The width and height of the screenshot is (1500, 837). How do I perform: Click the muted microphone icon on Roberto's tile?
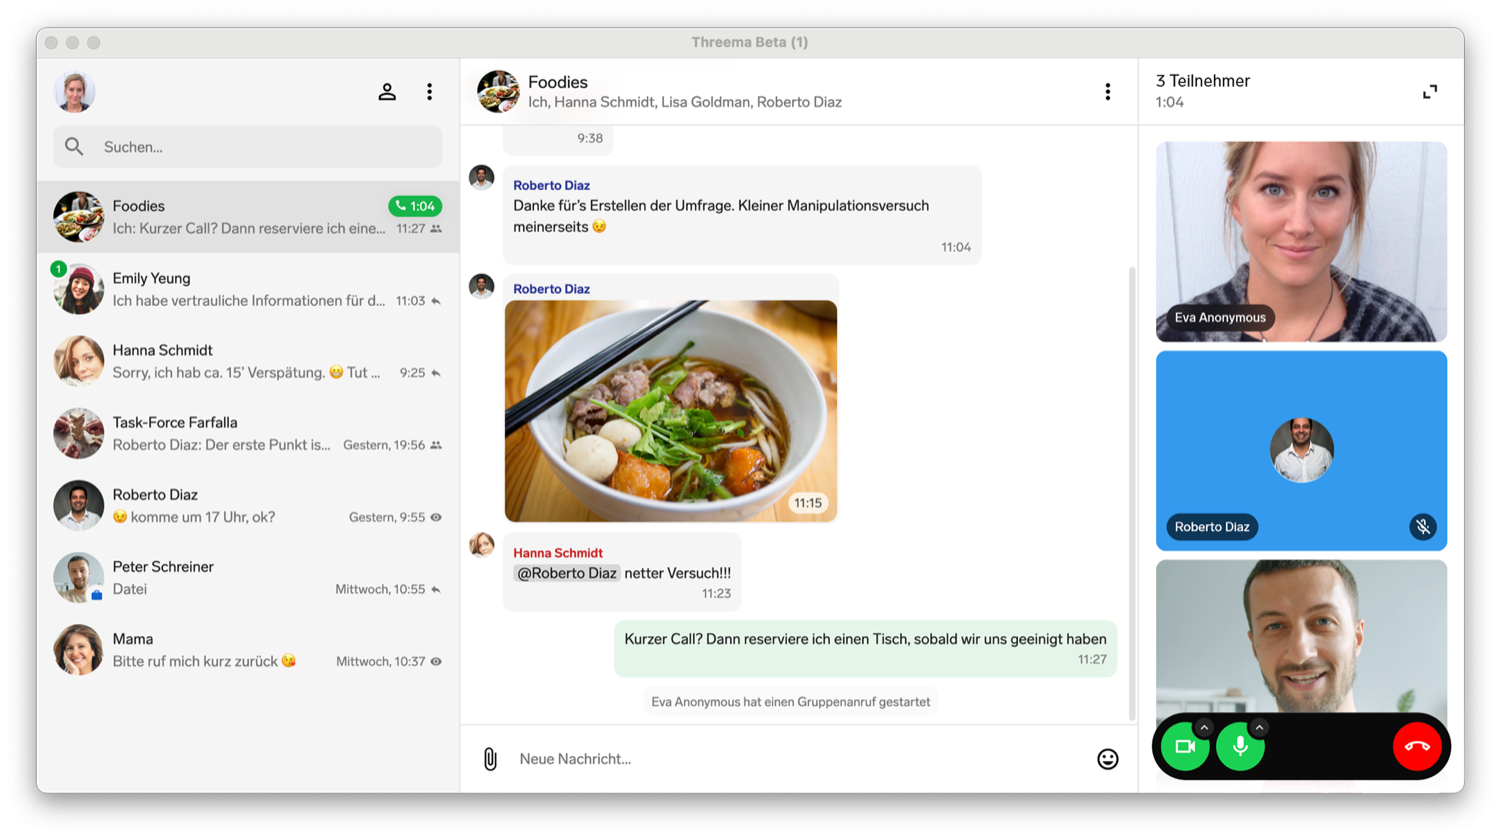click(1422, 527)
